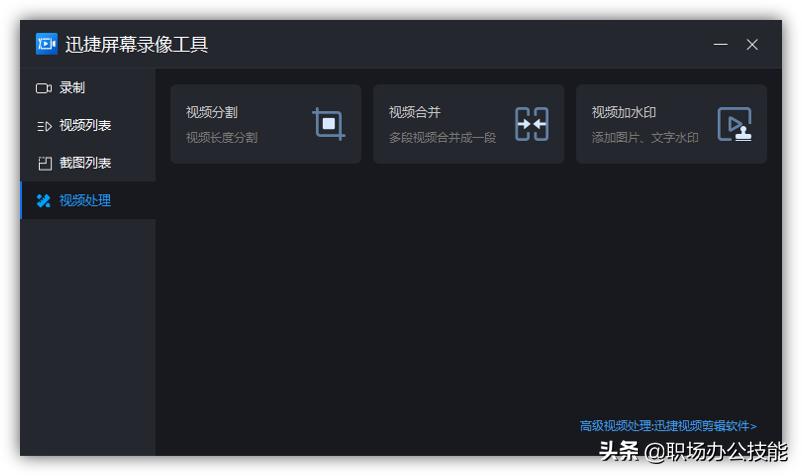The height and width of the screenshot is (476, 802).
Task: Click the 迅捷屏幕录像工具 window title
Action: [x=137, y=44]
